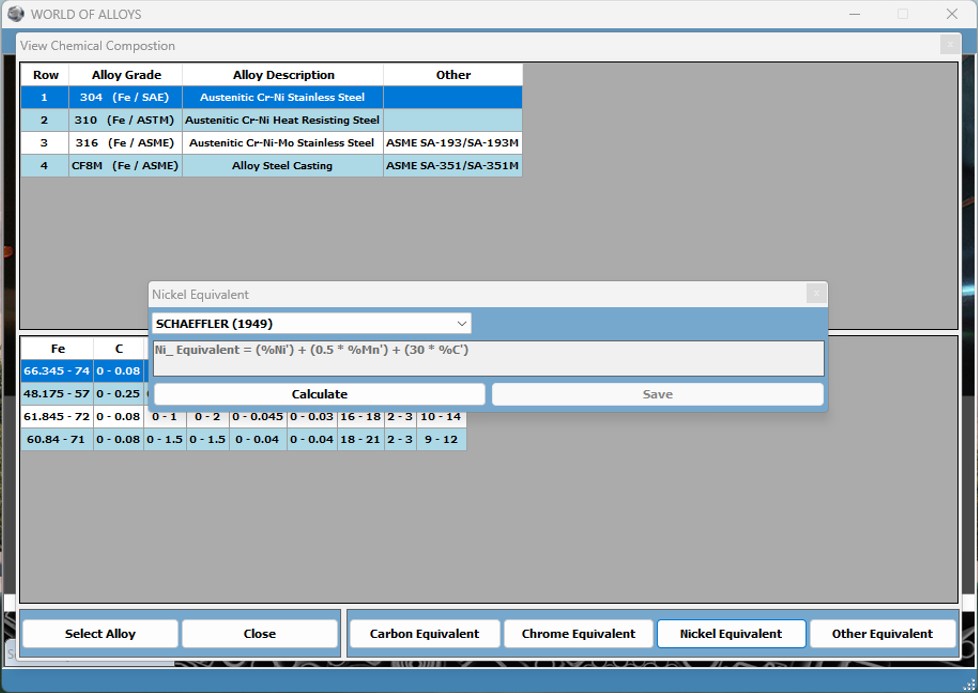
Task: Click Fe value 48.175 - 57
Action: coord(57,394)
